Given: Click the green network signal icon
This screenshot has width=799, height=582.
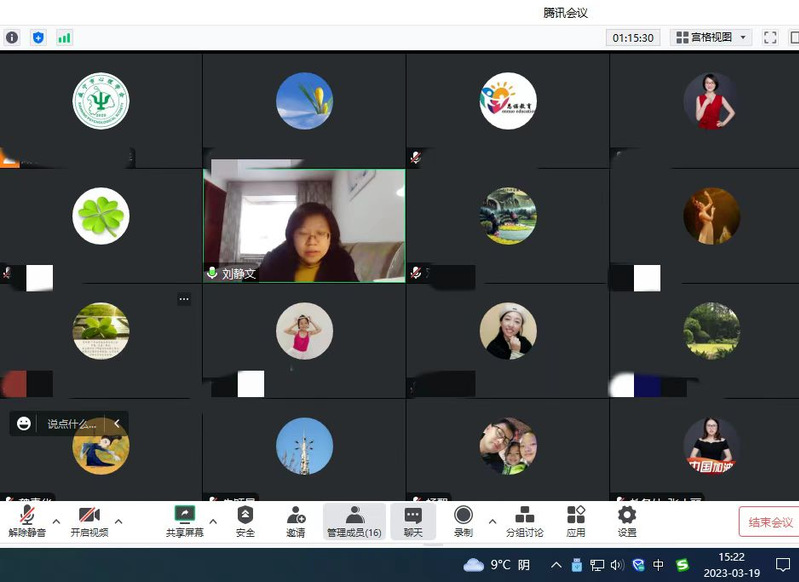Looking at the screenshot, I should pyautogui.click(x=64, y=37).
